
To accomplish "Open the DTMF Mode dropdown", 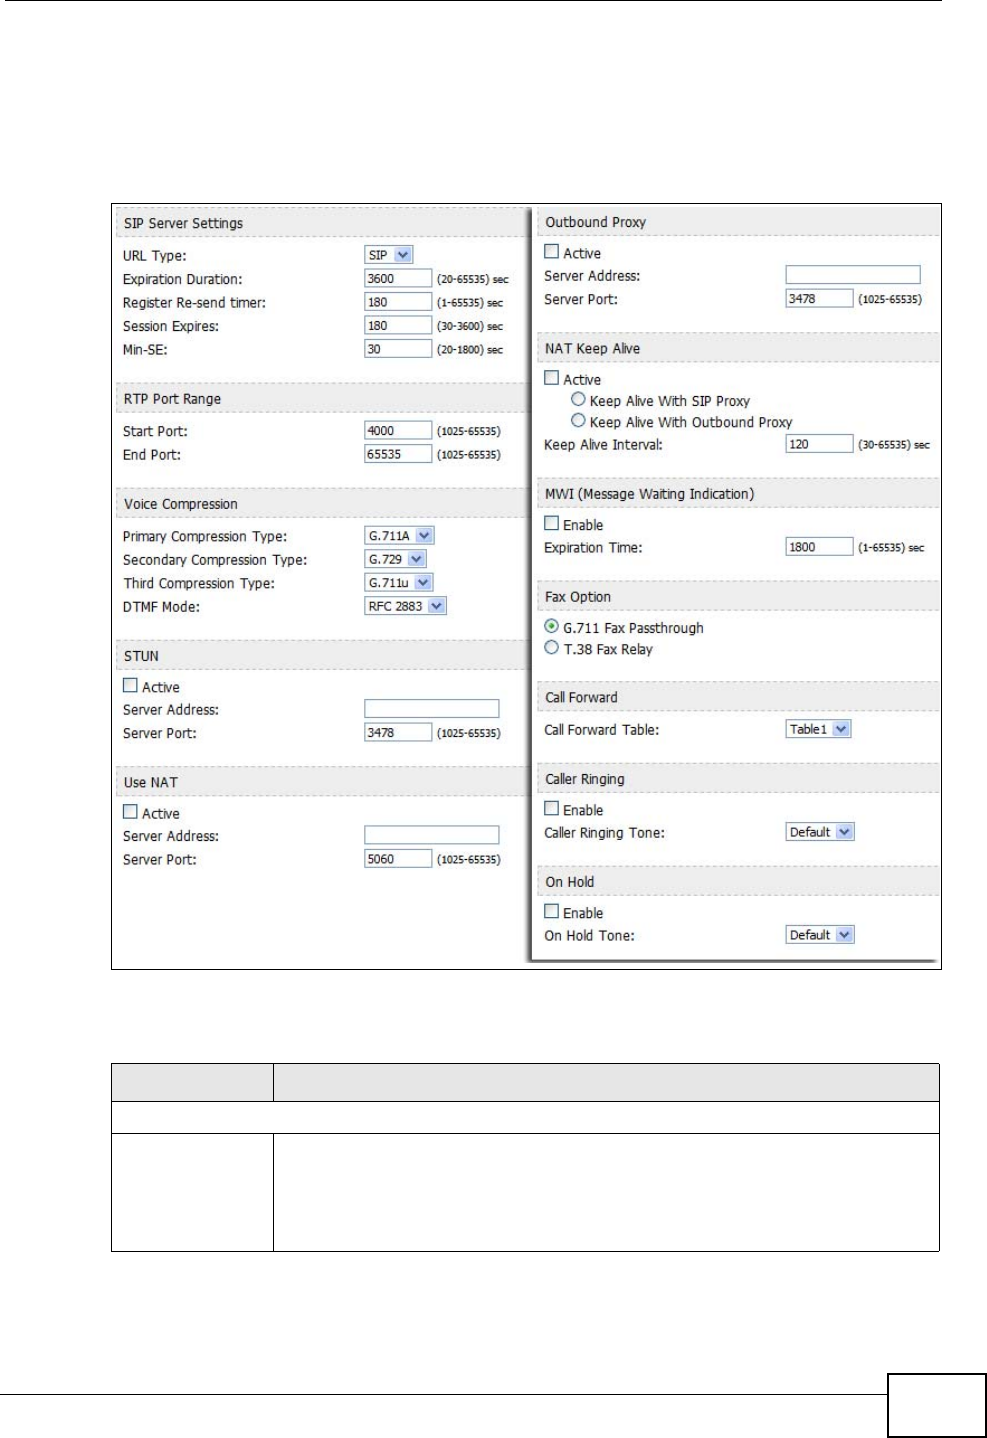I will pos(405,606).
